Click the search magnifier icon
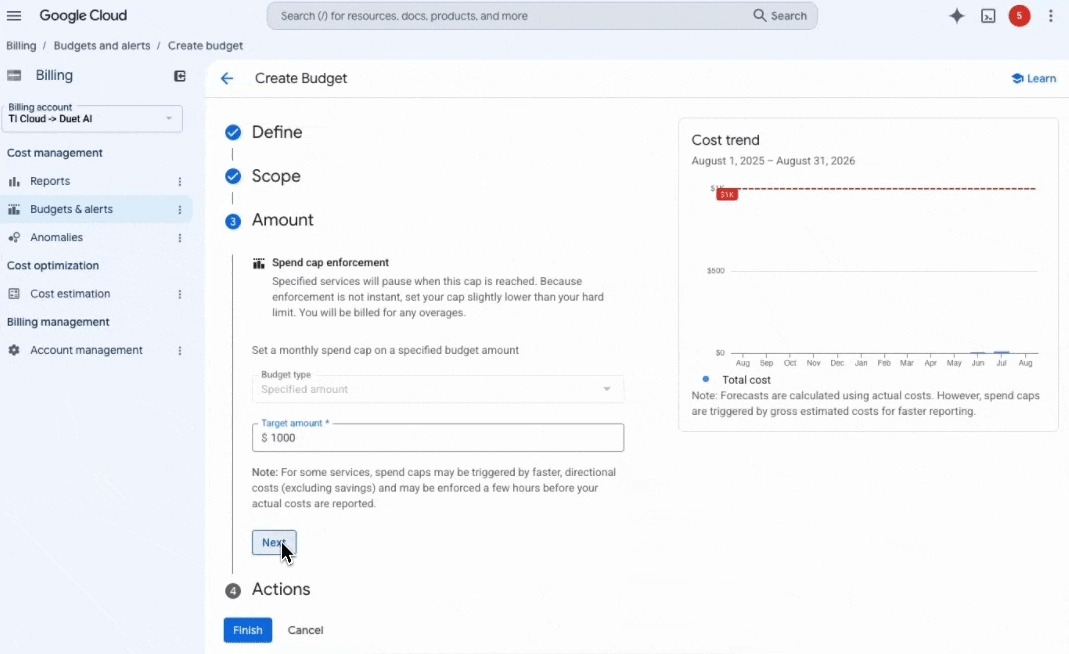 tap(759, 16)
